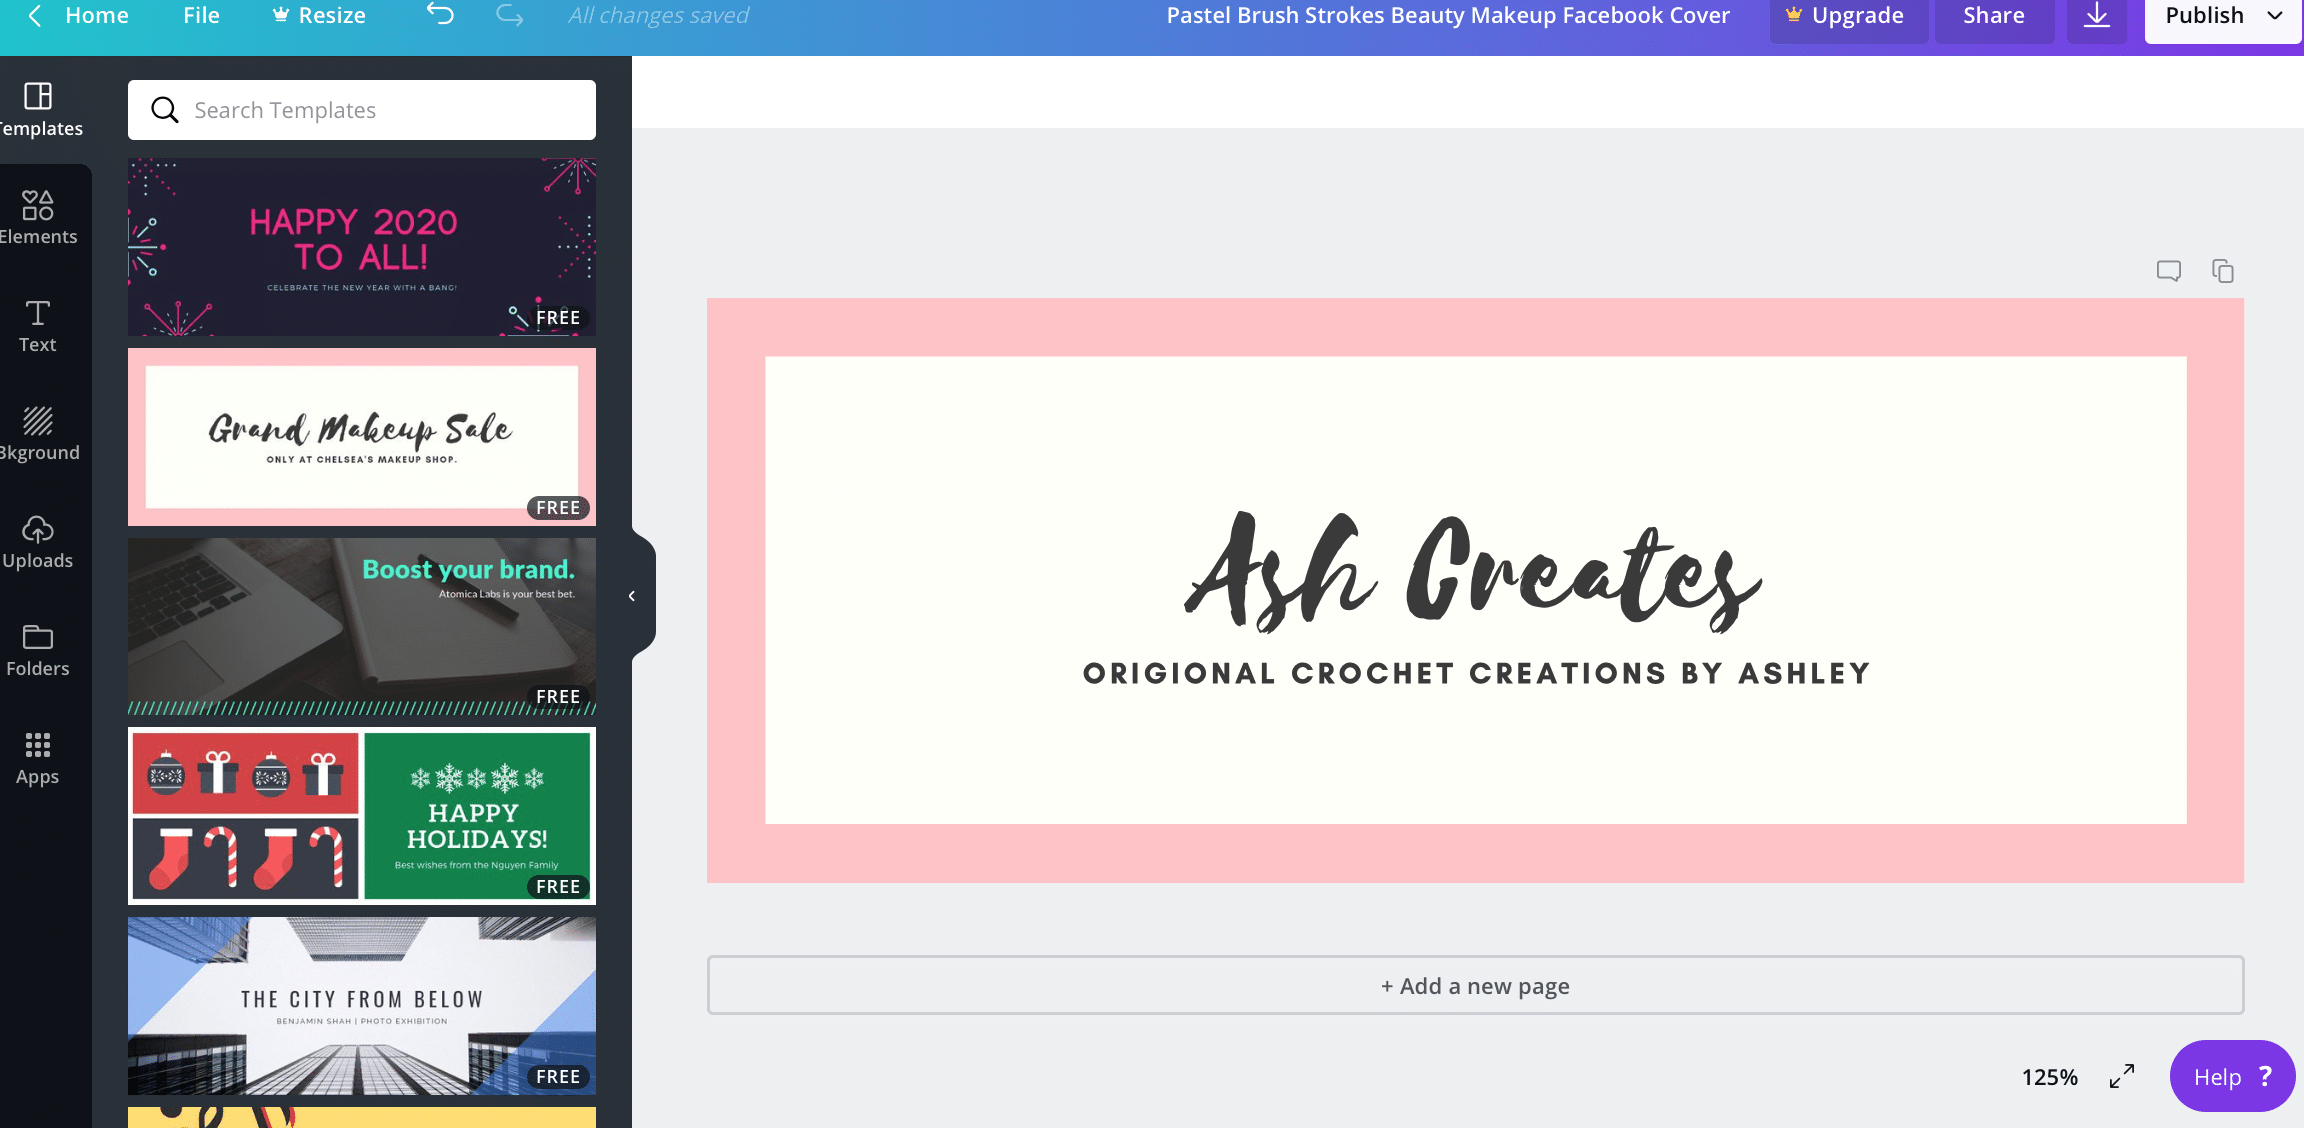Open the Apps grid icon

[38, 758]
